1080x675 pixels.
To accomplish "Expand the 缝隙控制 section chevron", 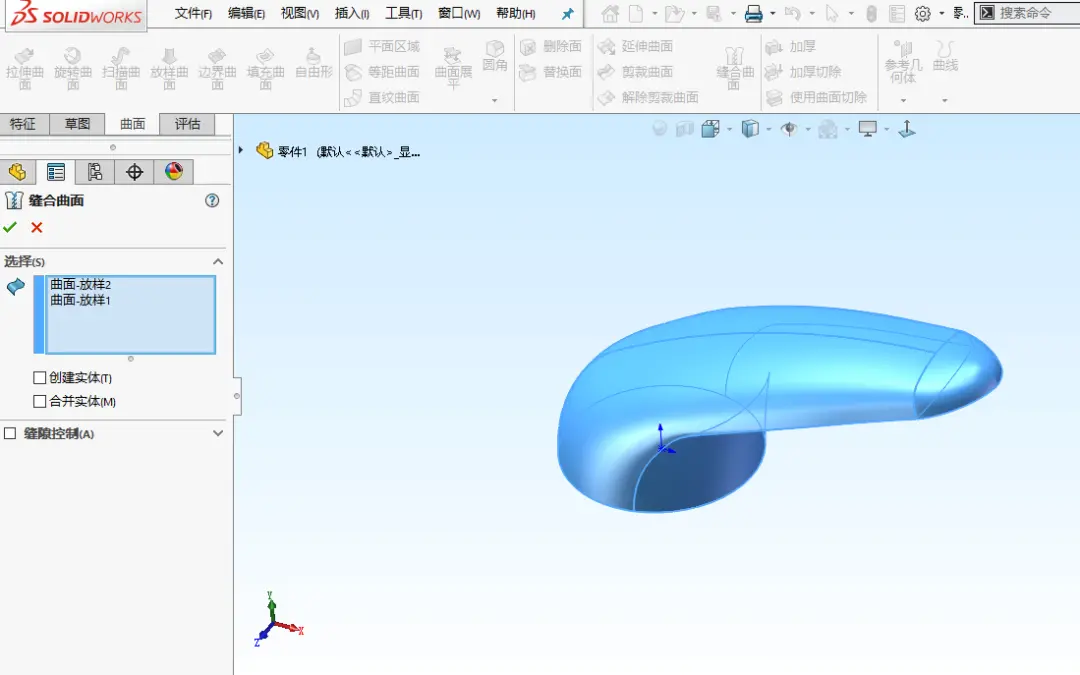I will 218,433.
